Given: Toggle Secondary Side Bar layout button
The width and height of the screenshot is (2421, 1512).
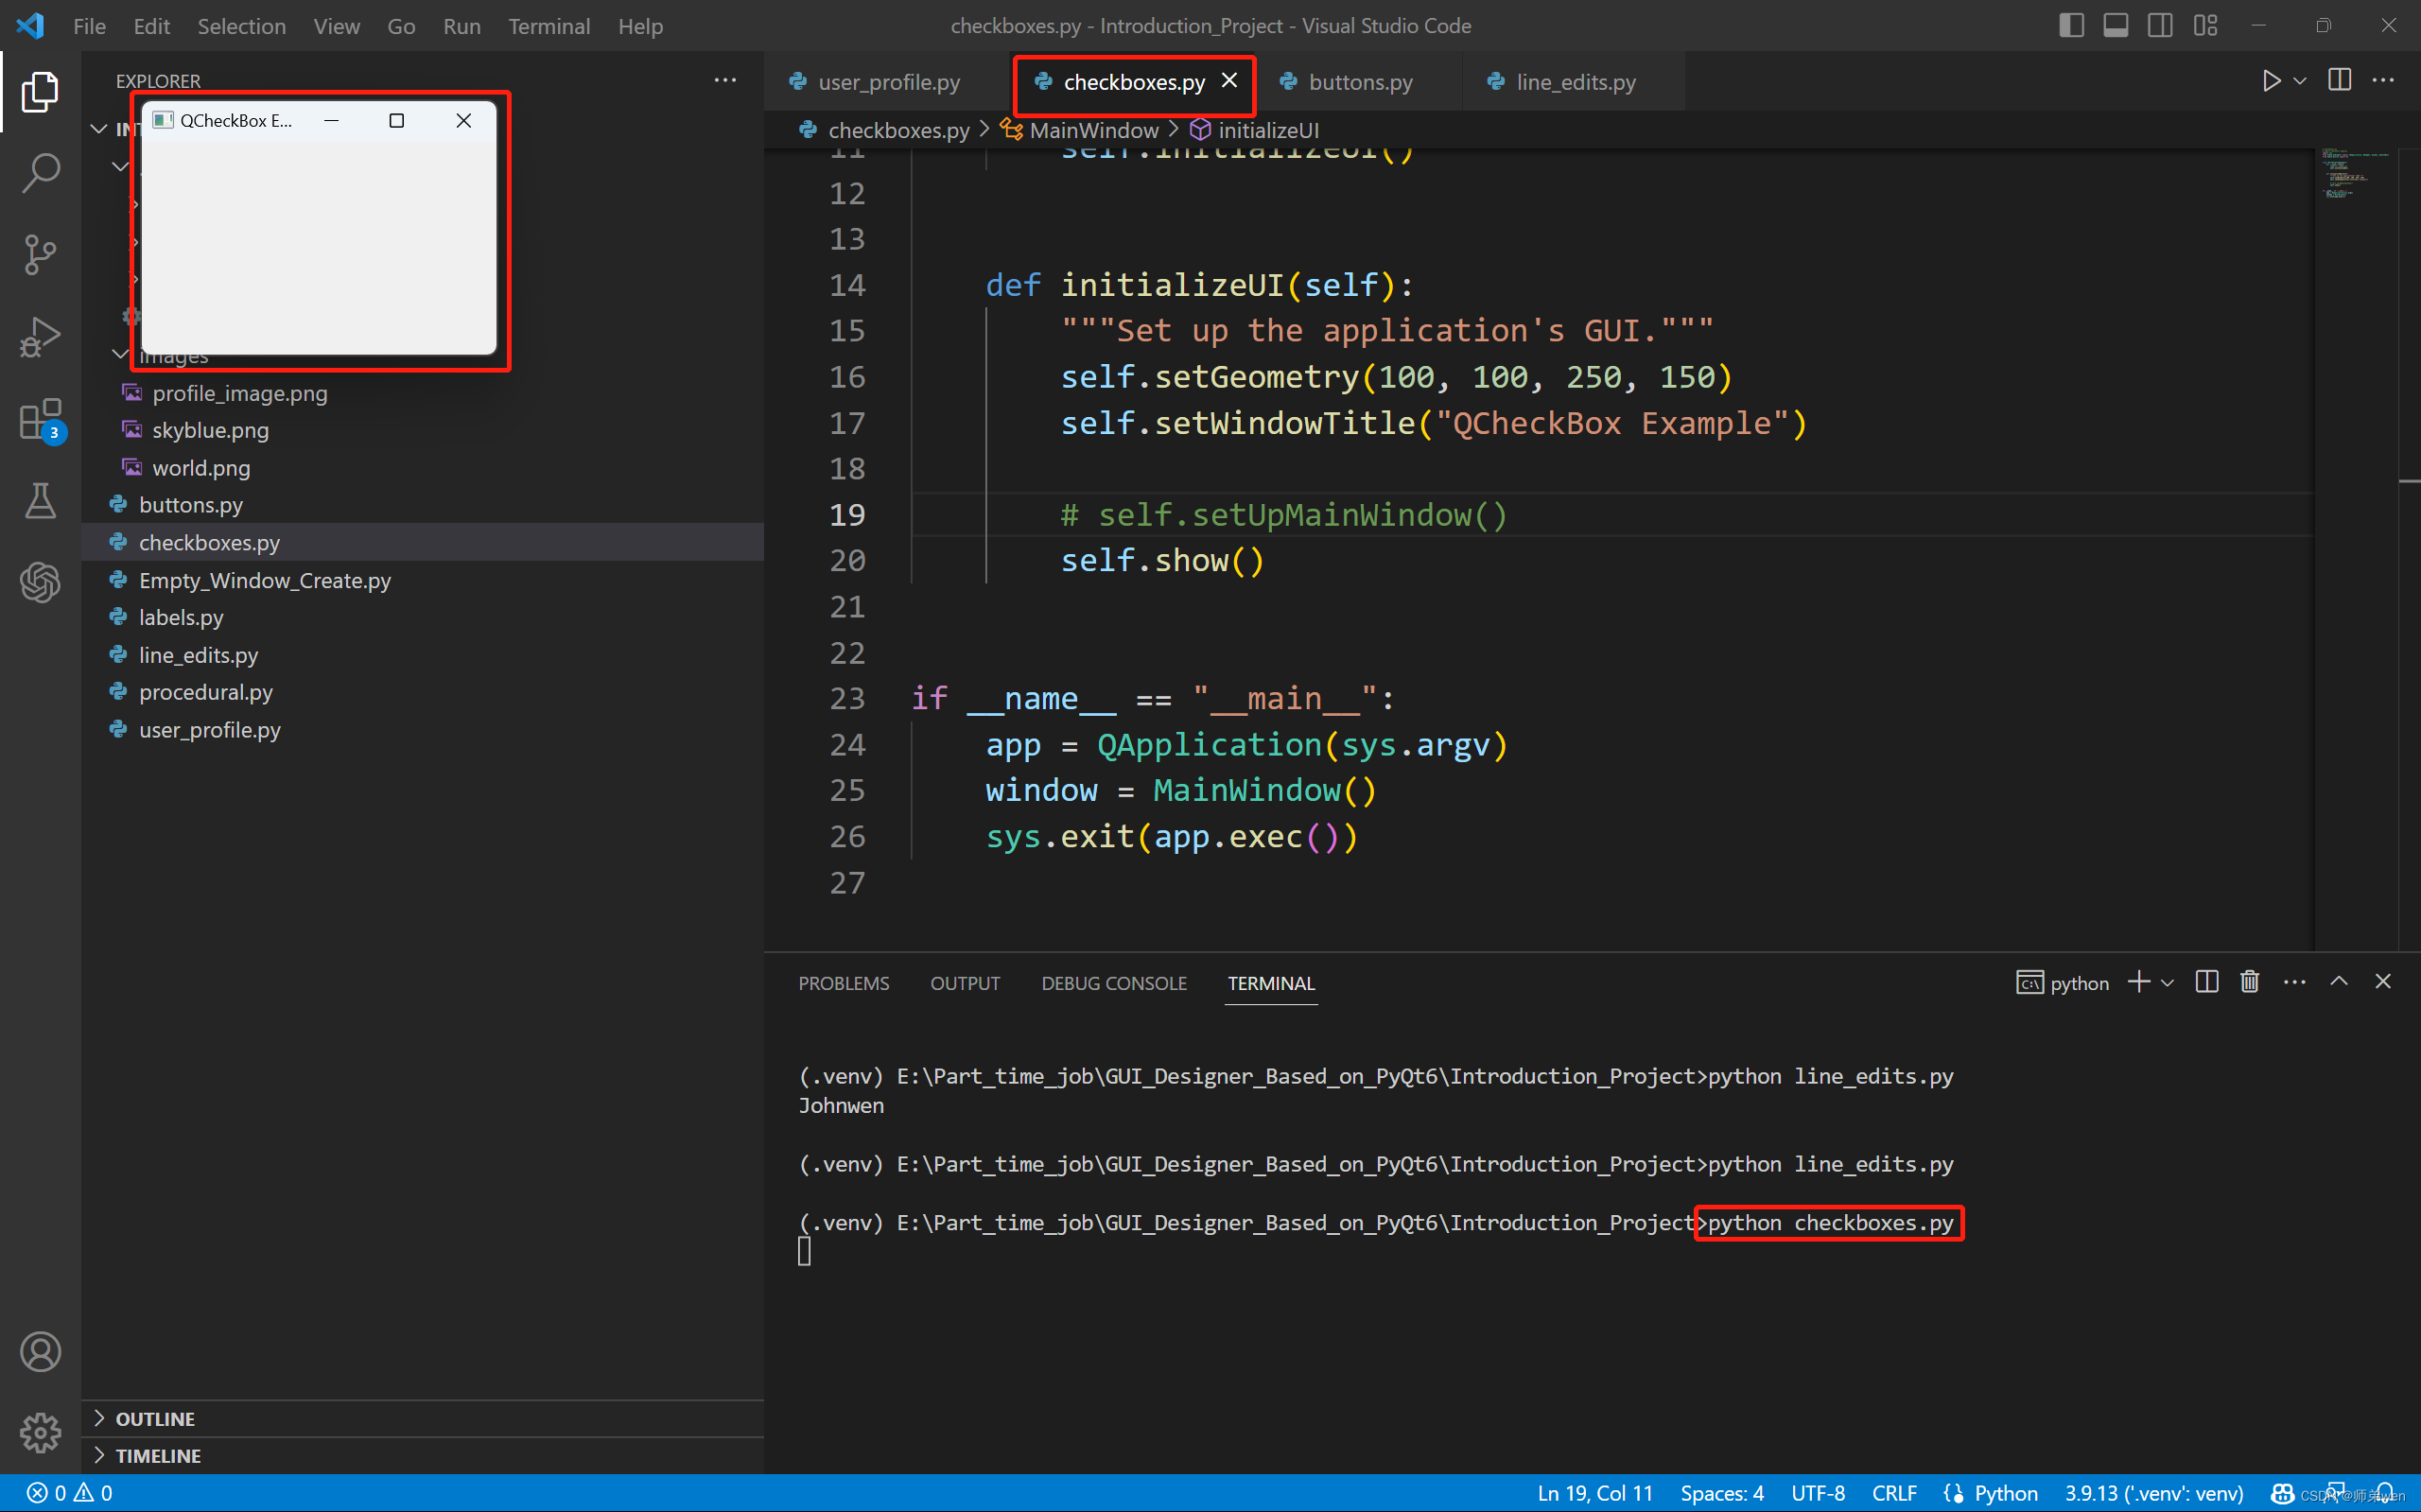Looking at the screenshot, I should click(2160, 26).
